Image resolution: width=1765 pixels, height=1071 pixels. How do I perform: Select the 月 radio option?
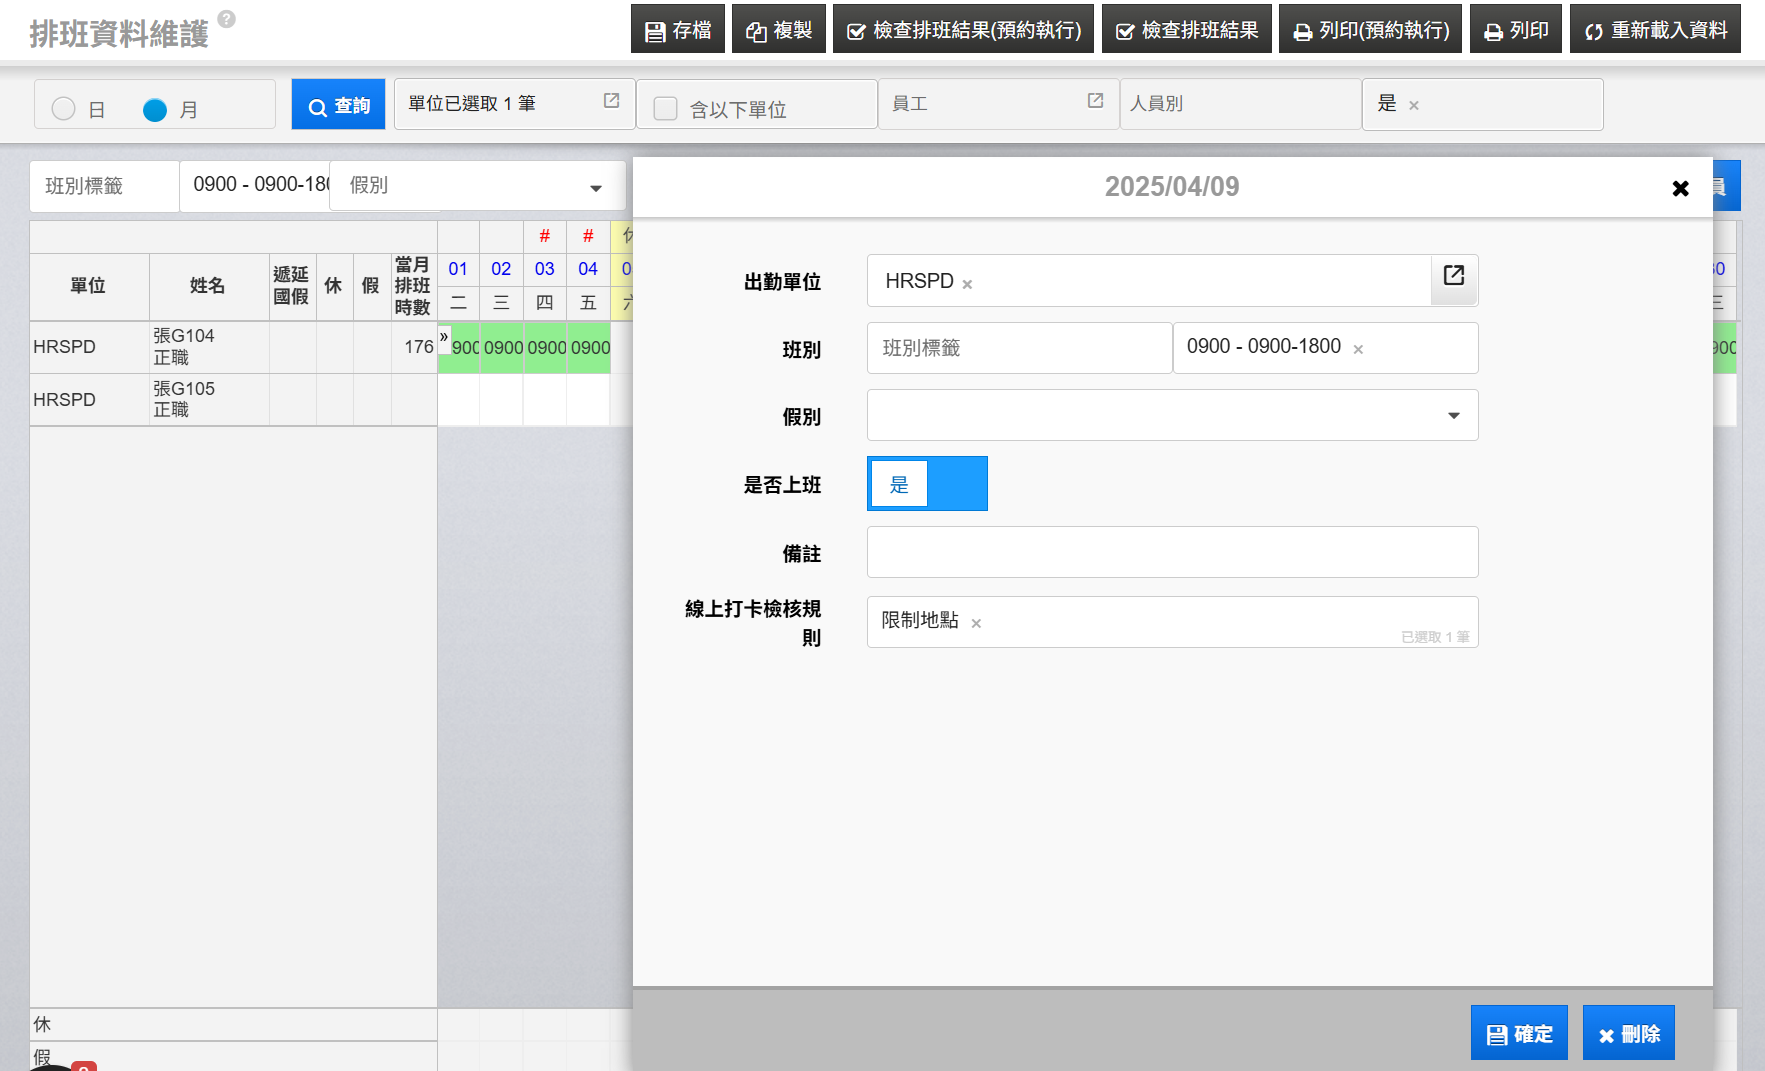(155, 109)
